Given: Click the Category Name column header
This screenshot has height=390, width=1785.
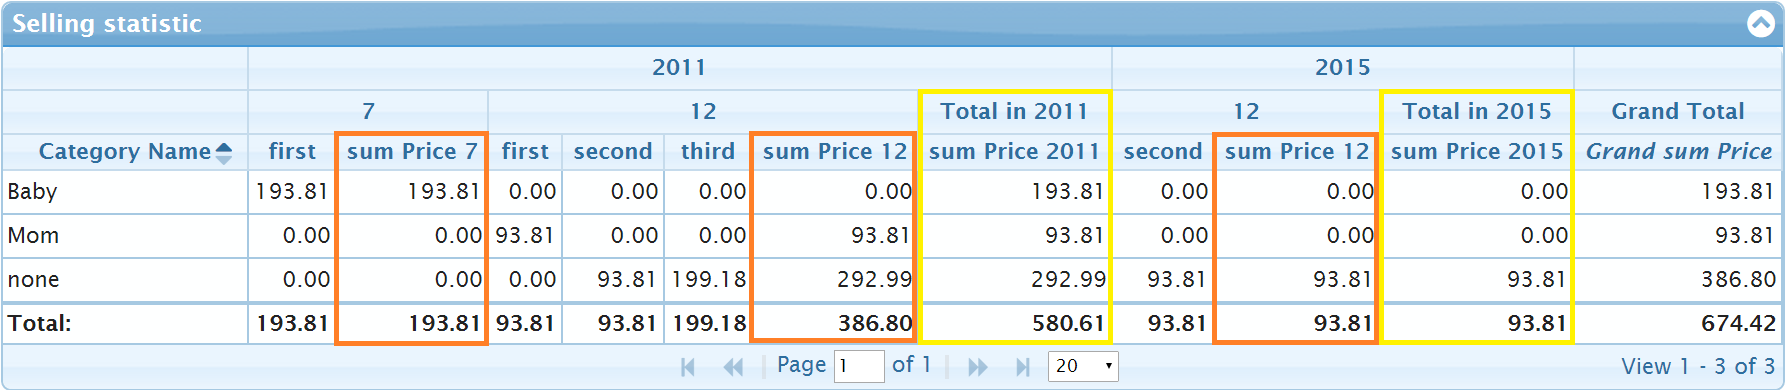Looking at the screenshot, I should click(125, 152).
